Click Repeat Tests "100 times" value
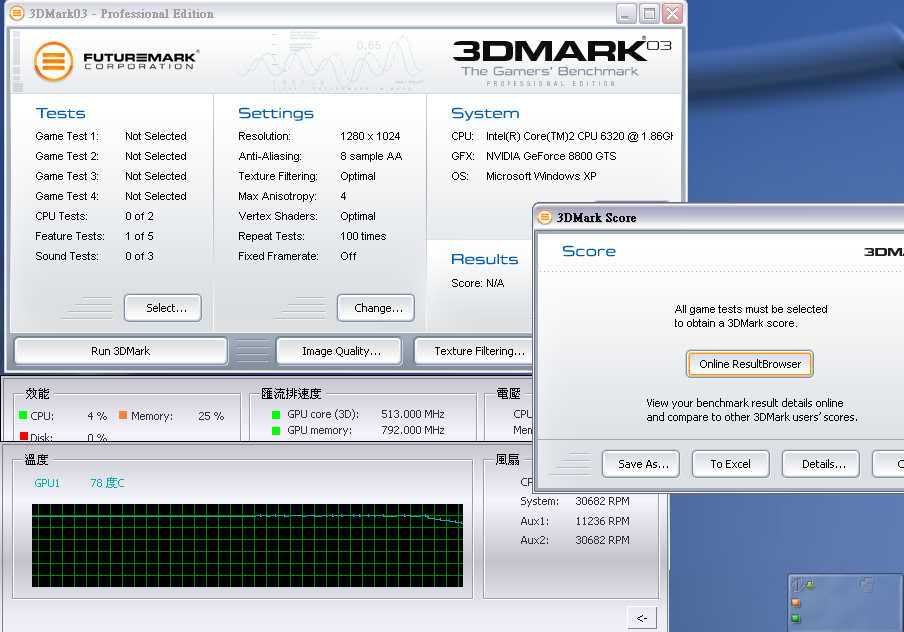The height and width of the screenshot is (632, 904). (363, 236)
